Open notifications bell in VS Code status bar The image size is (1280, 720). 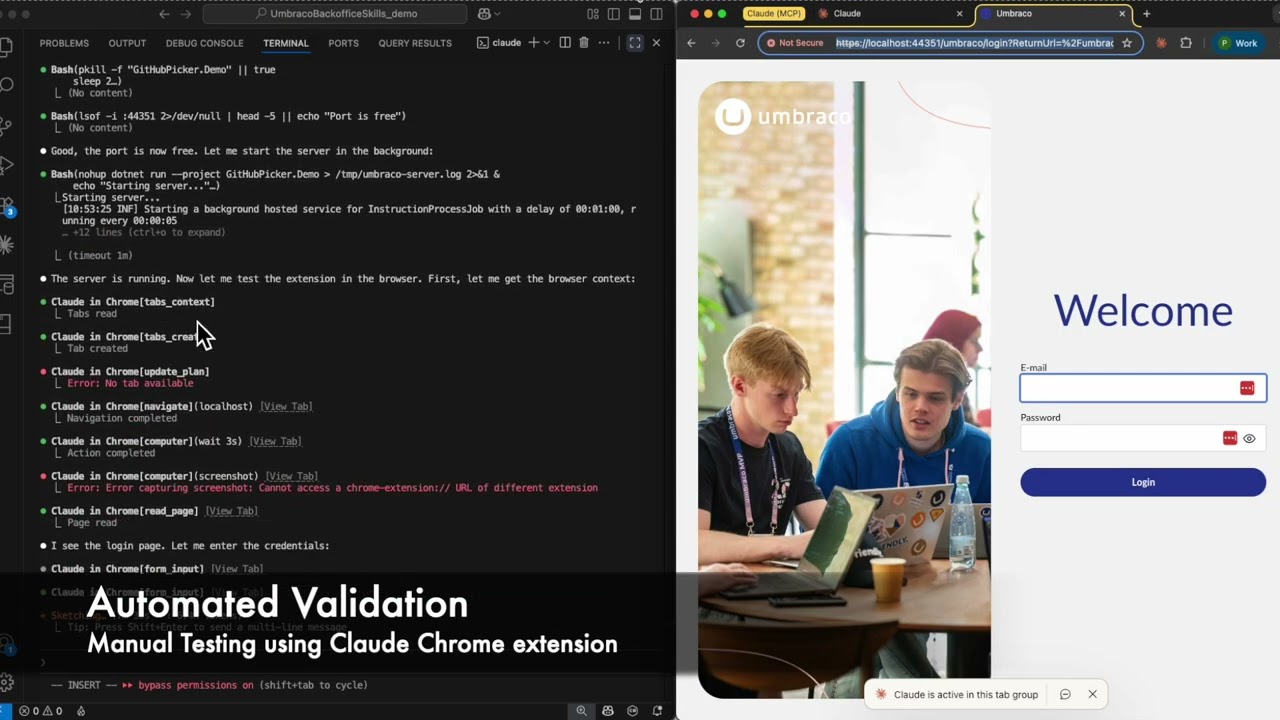[657, 711]
